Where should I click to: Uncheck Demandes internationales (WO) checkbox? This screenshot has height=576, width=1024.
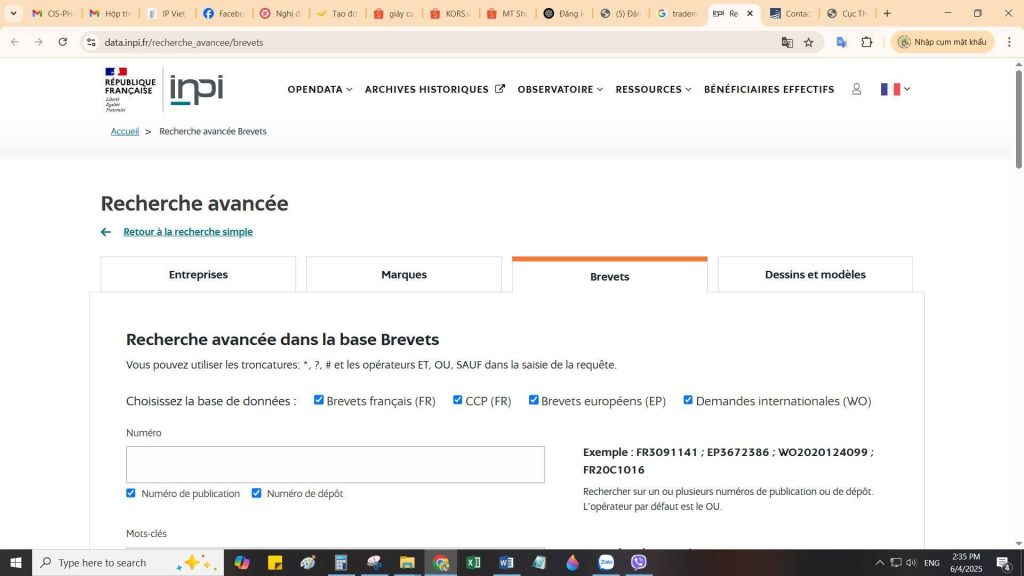(x=688, y=400)
